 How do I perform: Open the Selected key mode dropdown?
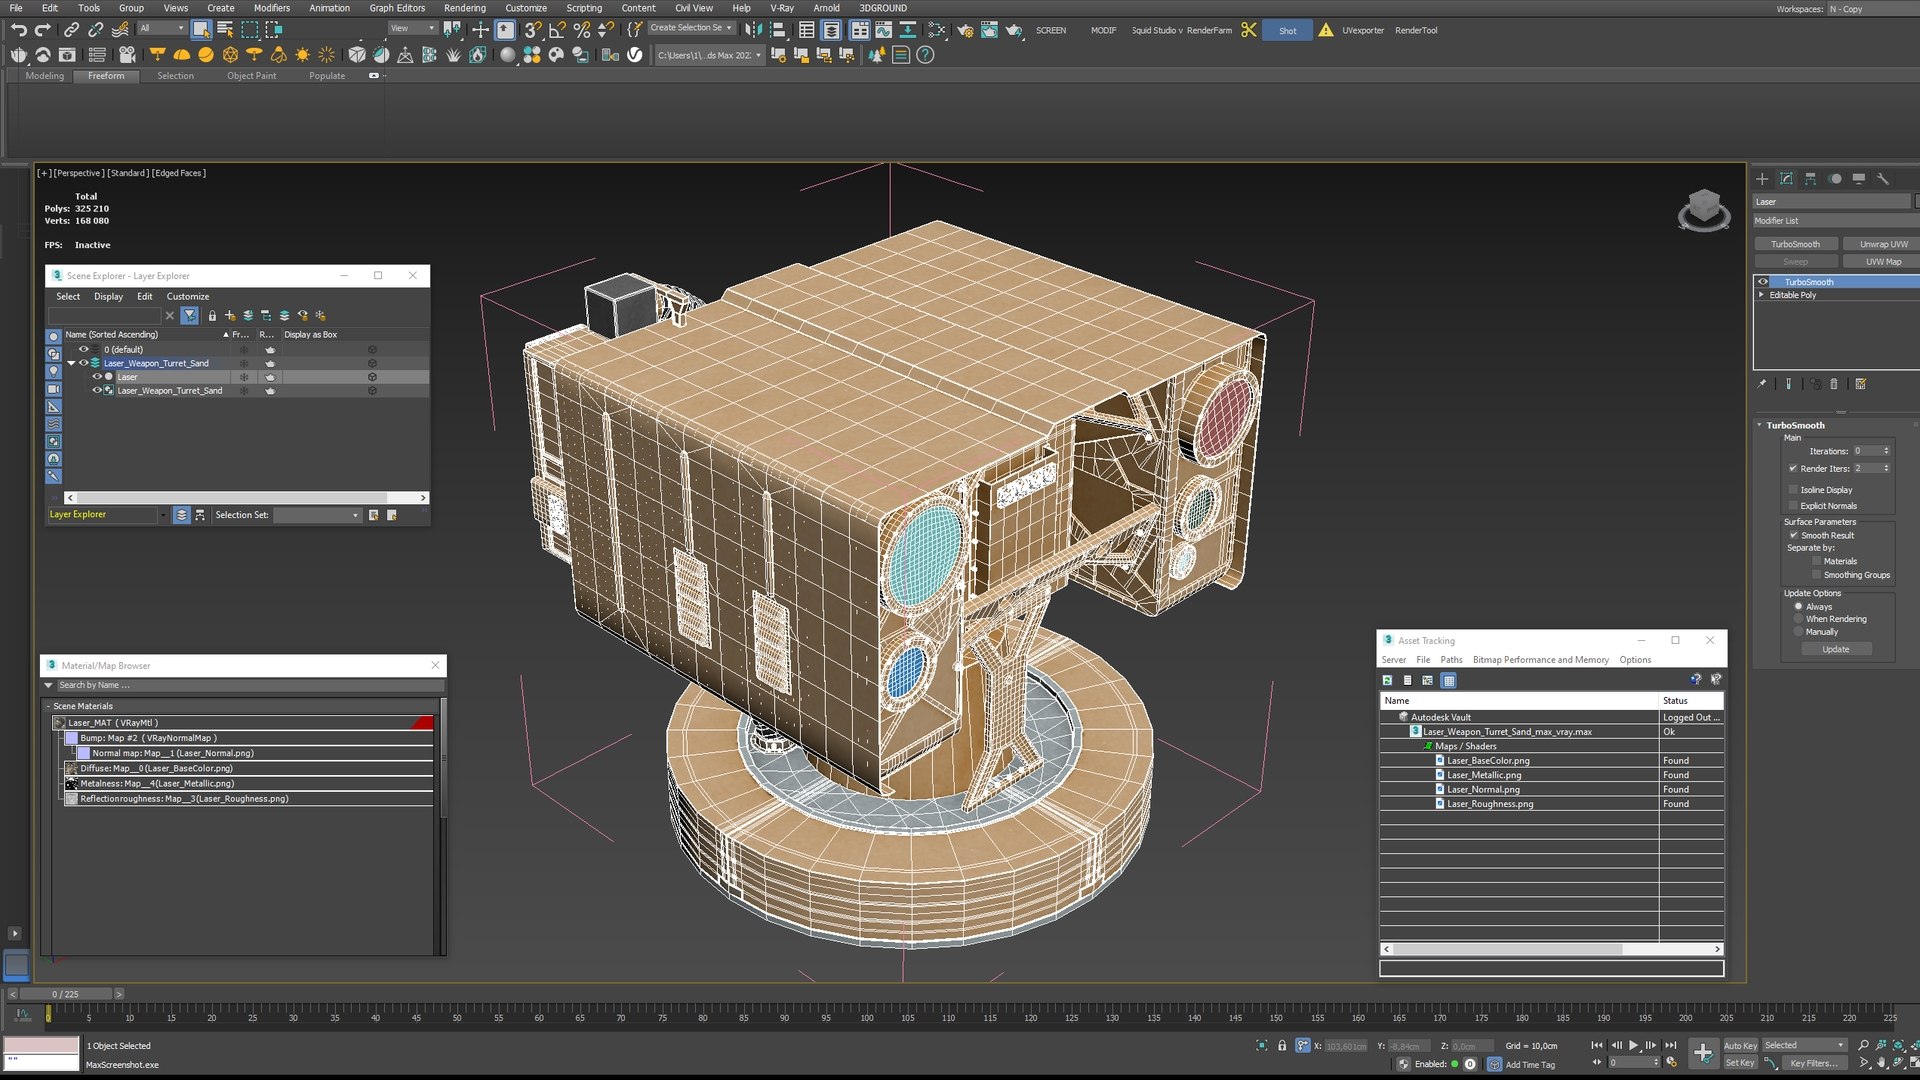[x=1804, y=1045]
